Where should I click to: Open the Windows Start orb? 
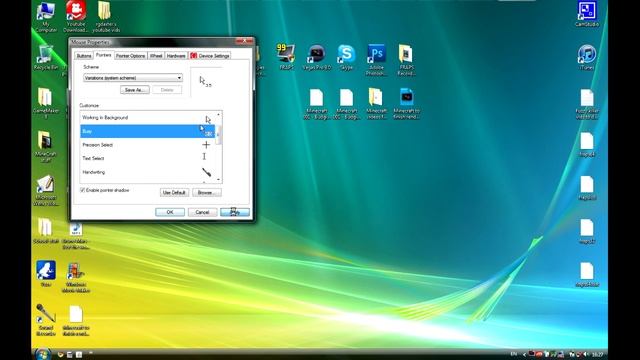tap(43, 354)
